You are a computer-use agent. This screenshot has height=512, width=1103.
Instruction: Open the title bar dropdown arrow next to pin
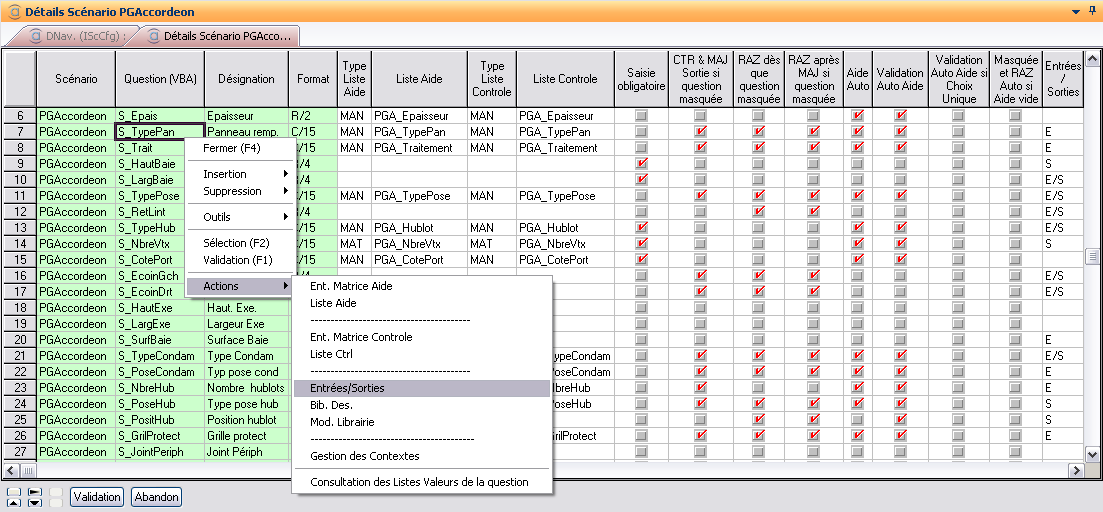(1075, 12)
